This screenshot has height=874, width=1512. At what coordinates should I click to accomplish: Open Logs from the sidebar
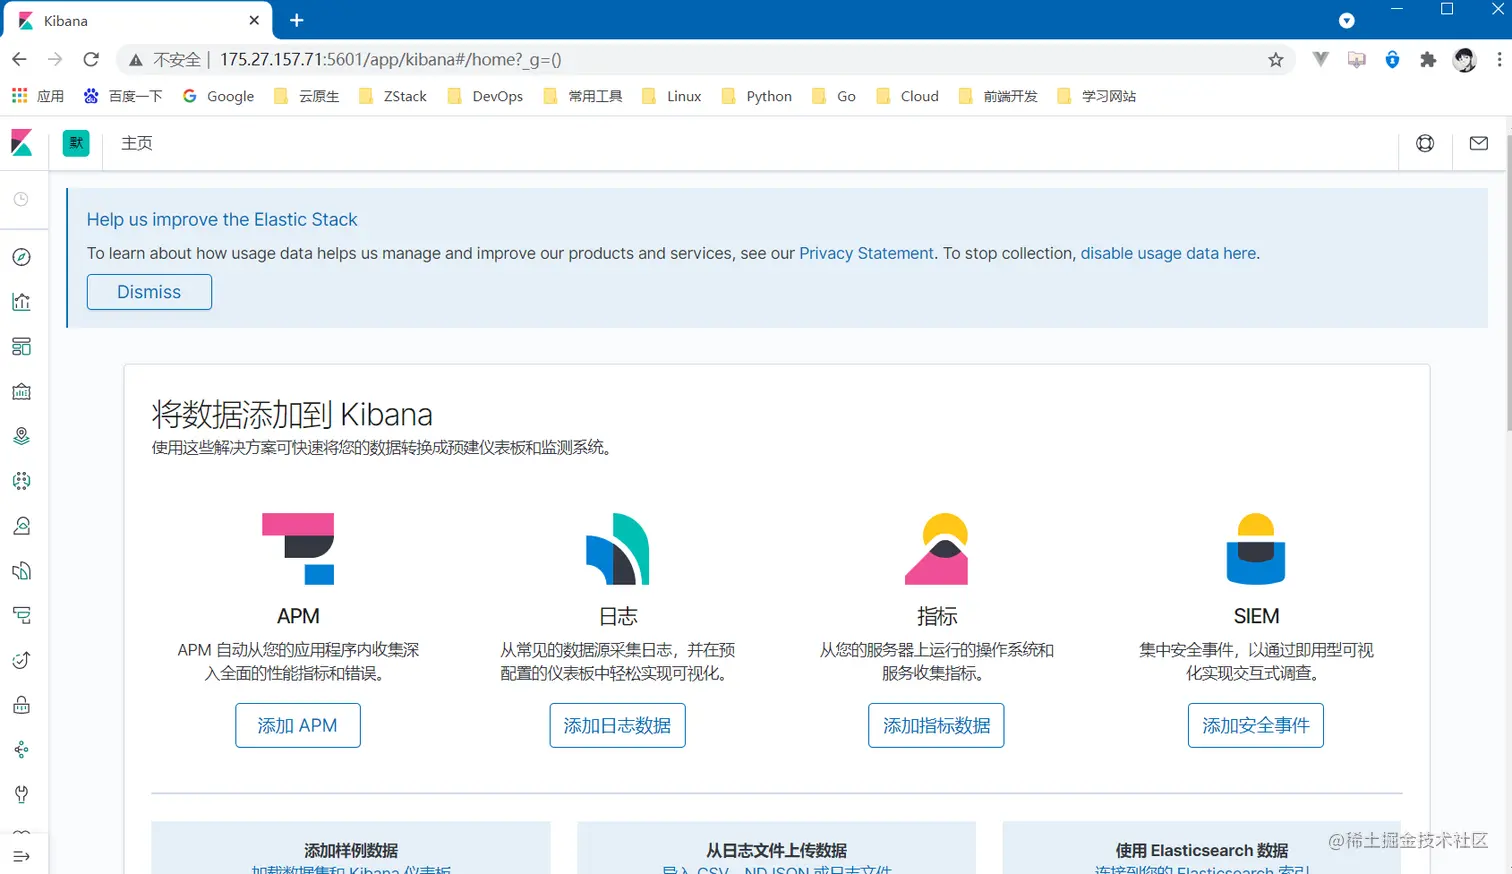(21, 571)
